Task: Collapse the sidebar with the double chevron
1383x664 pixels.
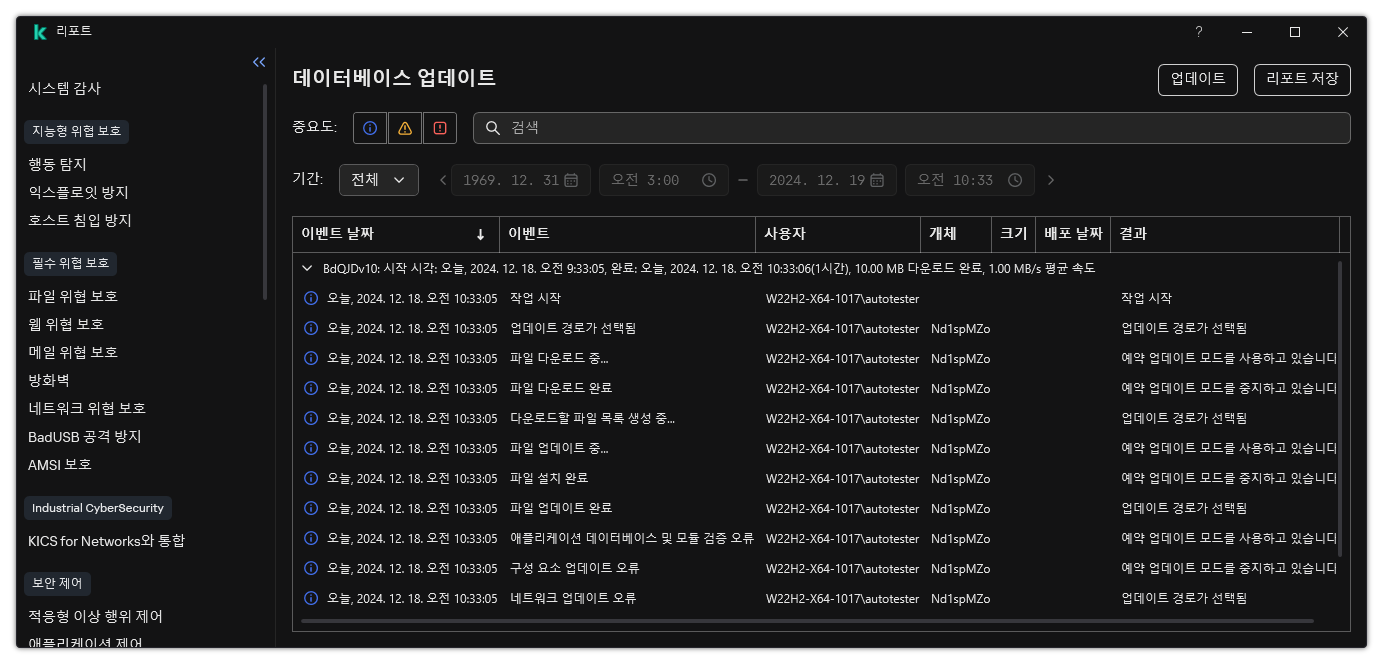Action: (x=259, y=62)
